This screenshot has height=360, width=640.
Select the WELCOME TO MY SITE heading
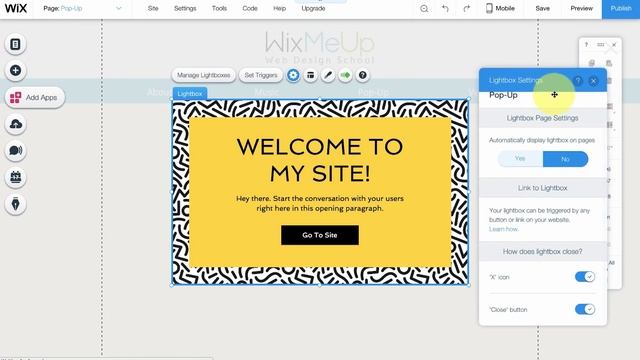(320, 160)
